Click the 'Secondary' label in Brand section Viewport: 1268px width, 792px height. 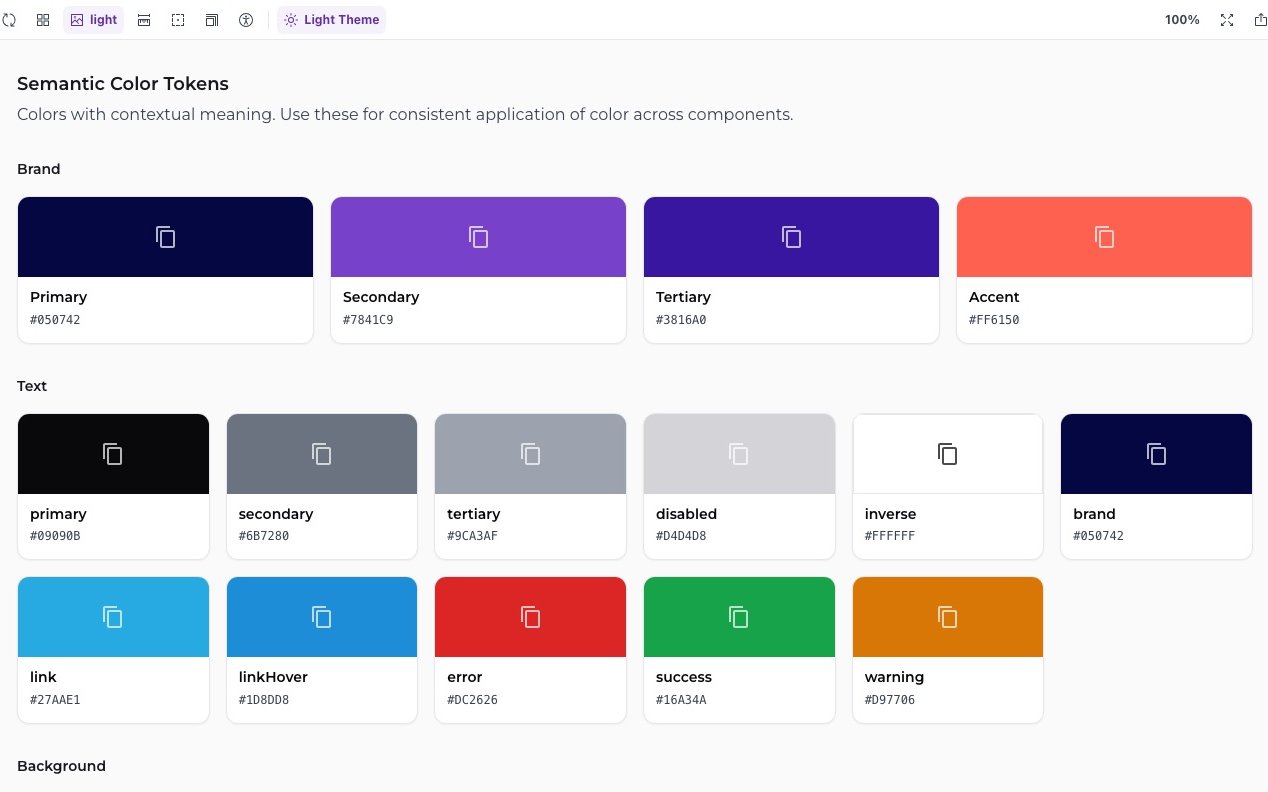[x=381, y=297]
